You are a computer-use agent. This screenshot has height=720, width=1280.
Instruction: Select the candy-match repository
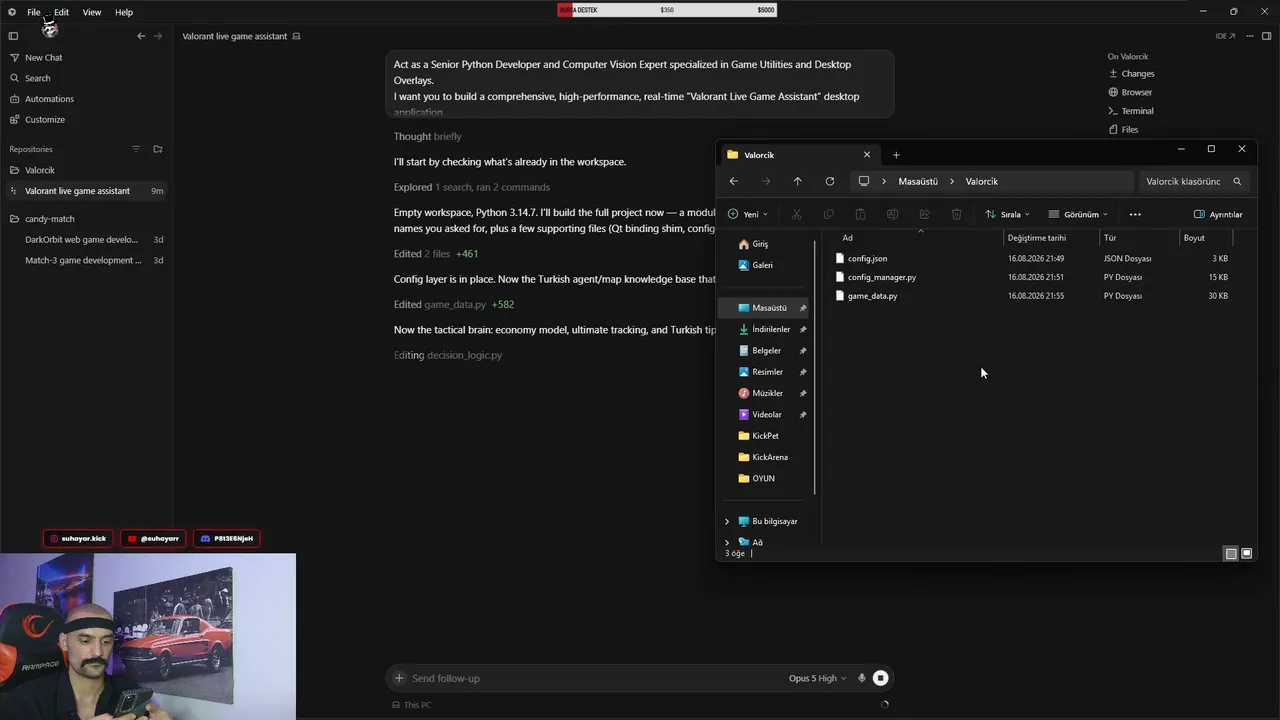[49, 219]
